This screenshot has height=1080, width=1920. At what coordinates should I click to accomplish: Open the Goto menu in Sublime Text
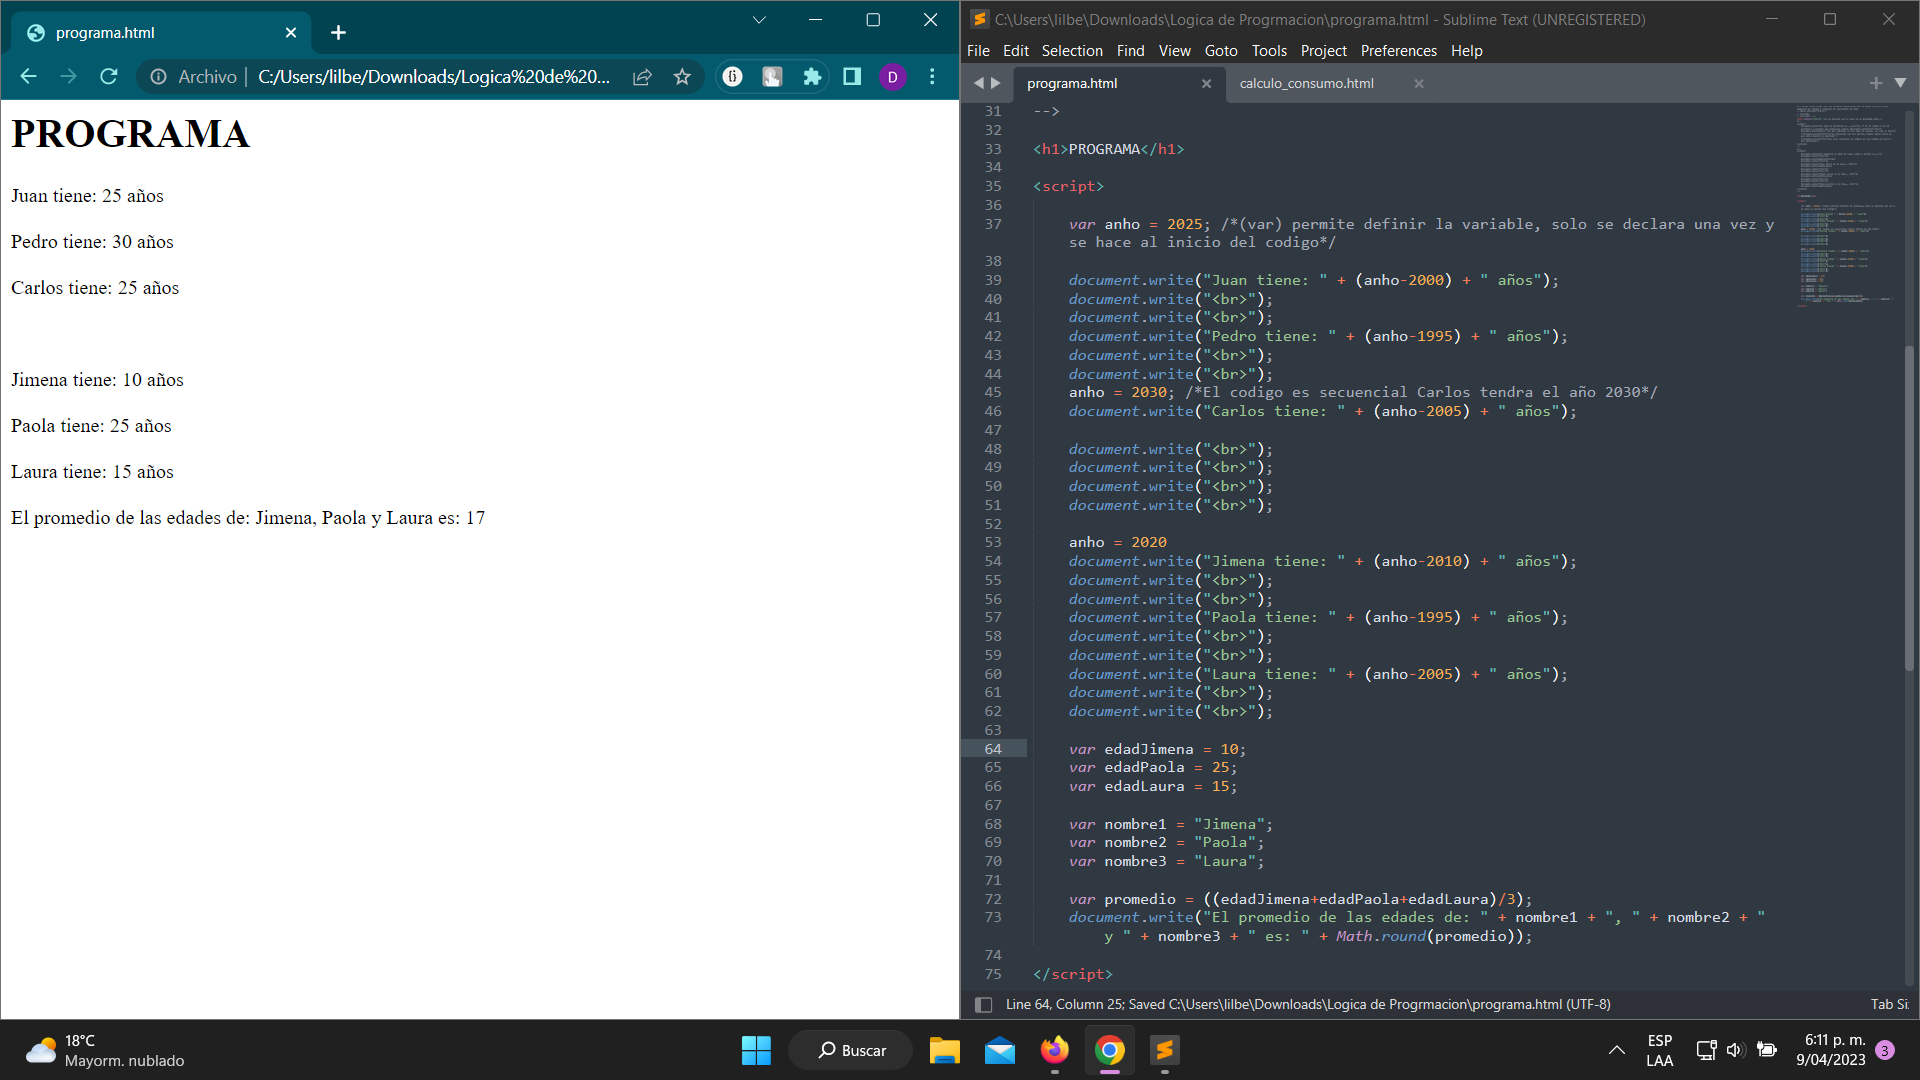pos(1221,51)
